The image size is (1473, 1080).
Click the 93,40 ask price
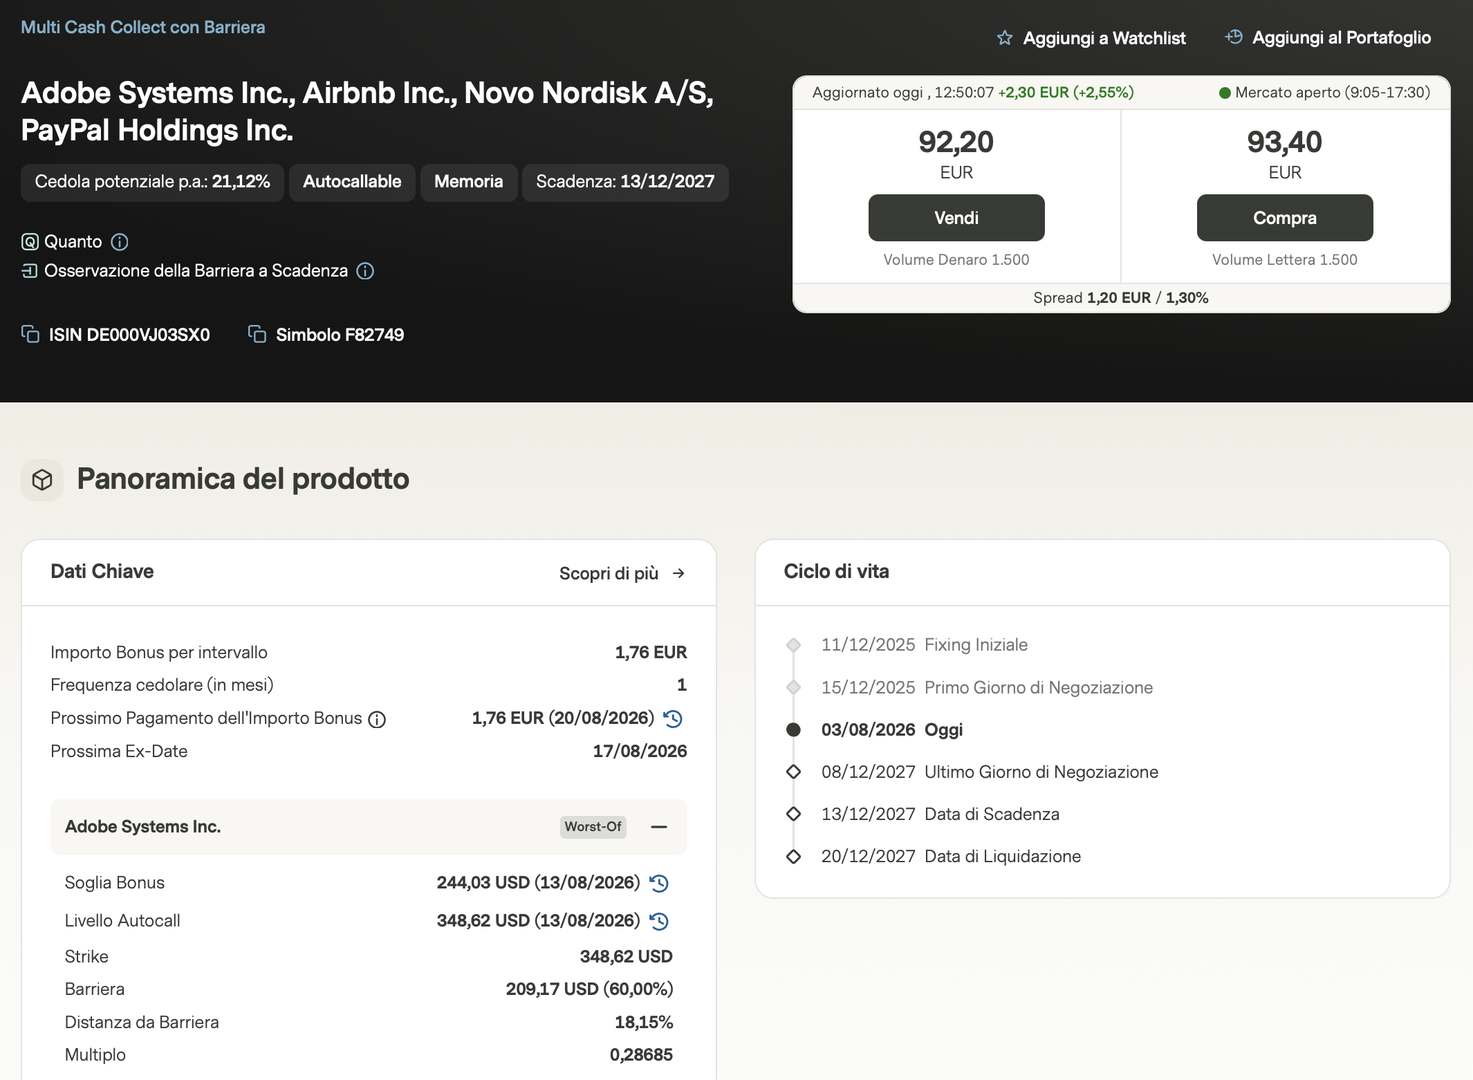click(x=1285, y=142)
